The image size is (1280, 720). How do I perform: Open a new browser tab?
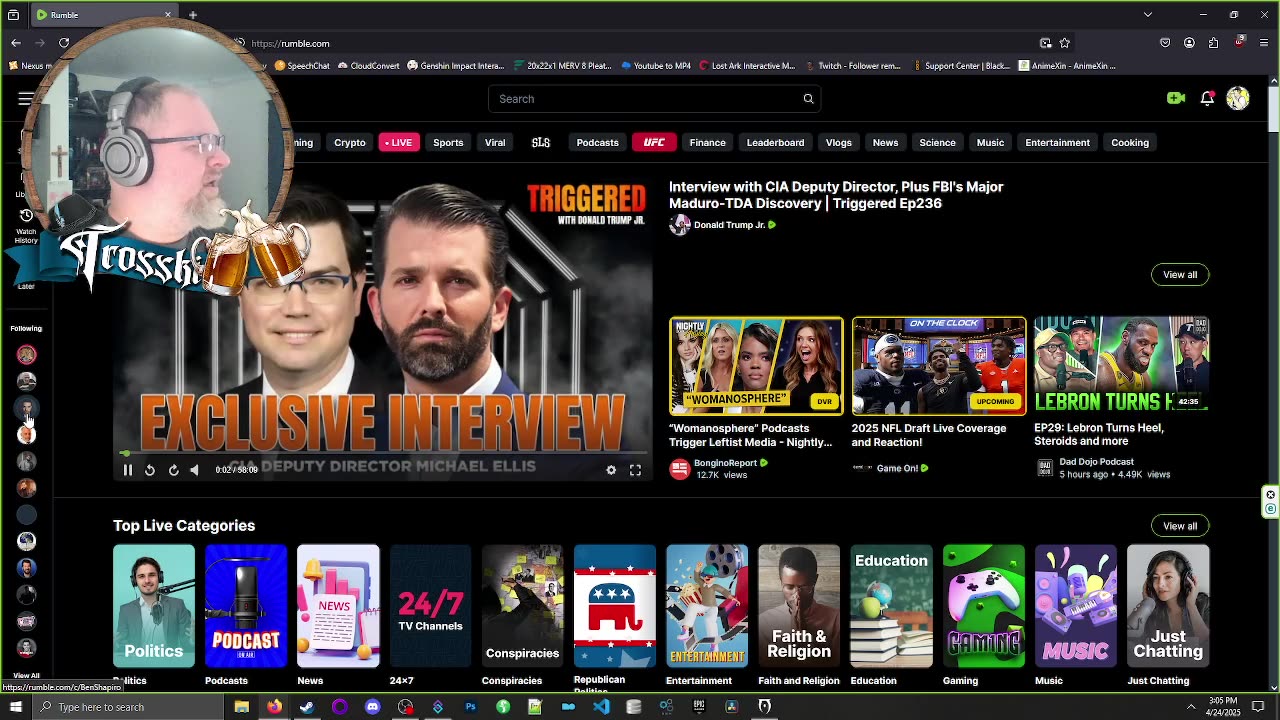click(x=192, y=15)
